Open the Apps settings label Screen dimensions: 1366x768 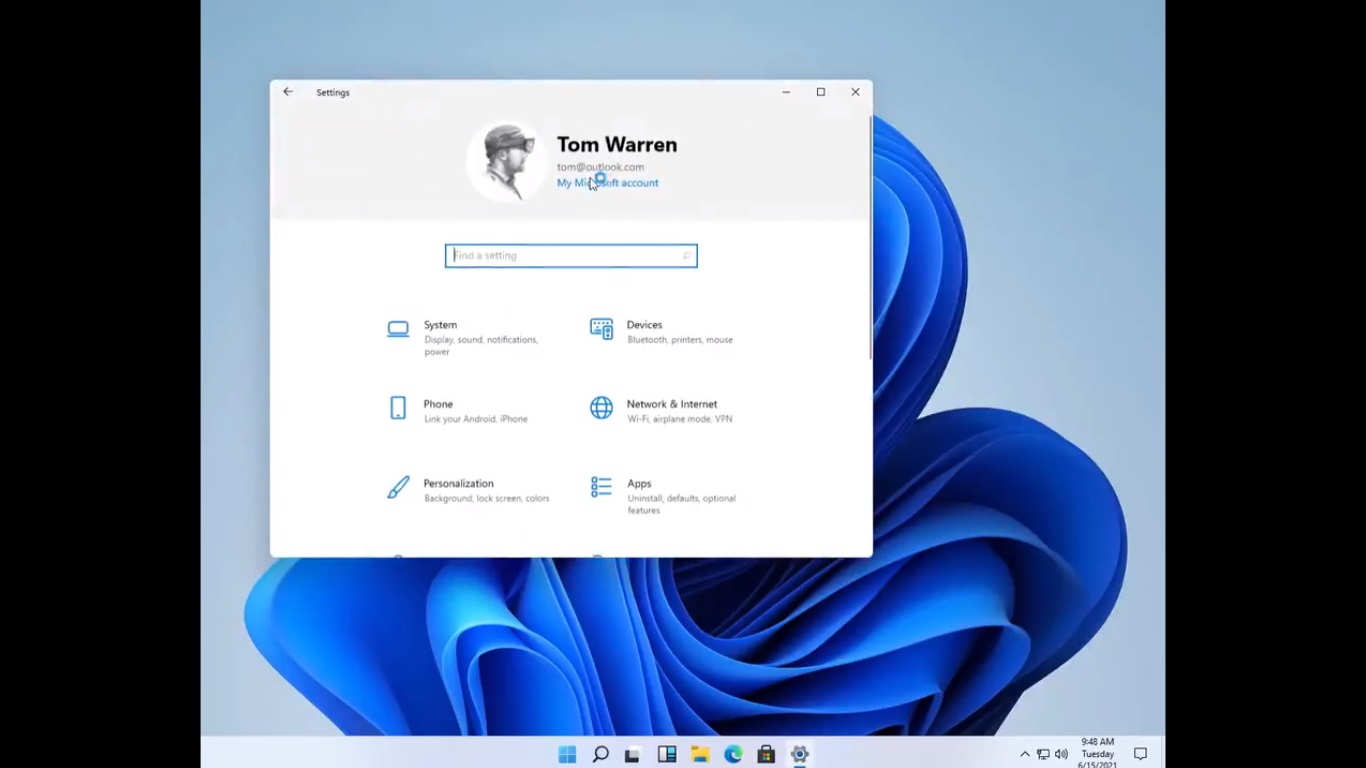639,484
